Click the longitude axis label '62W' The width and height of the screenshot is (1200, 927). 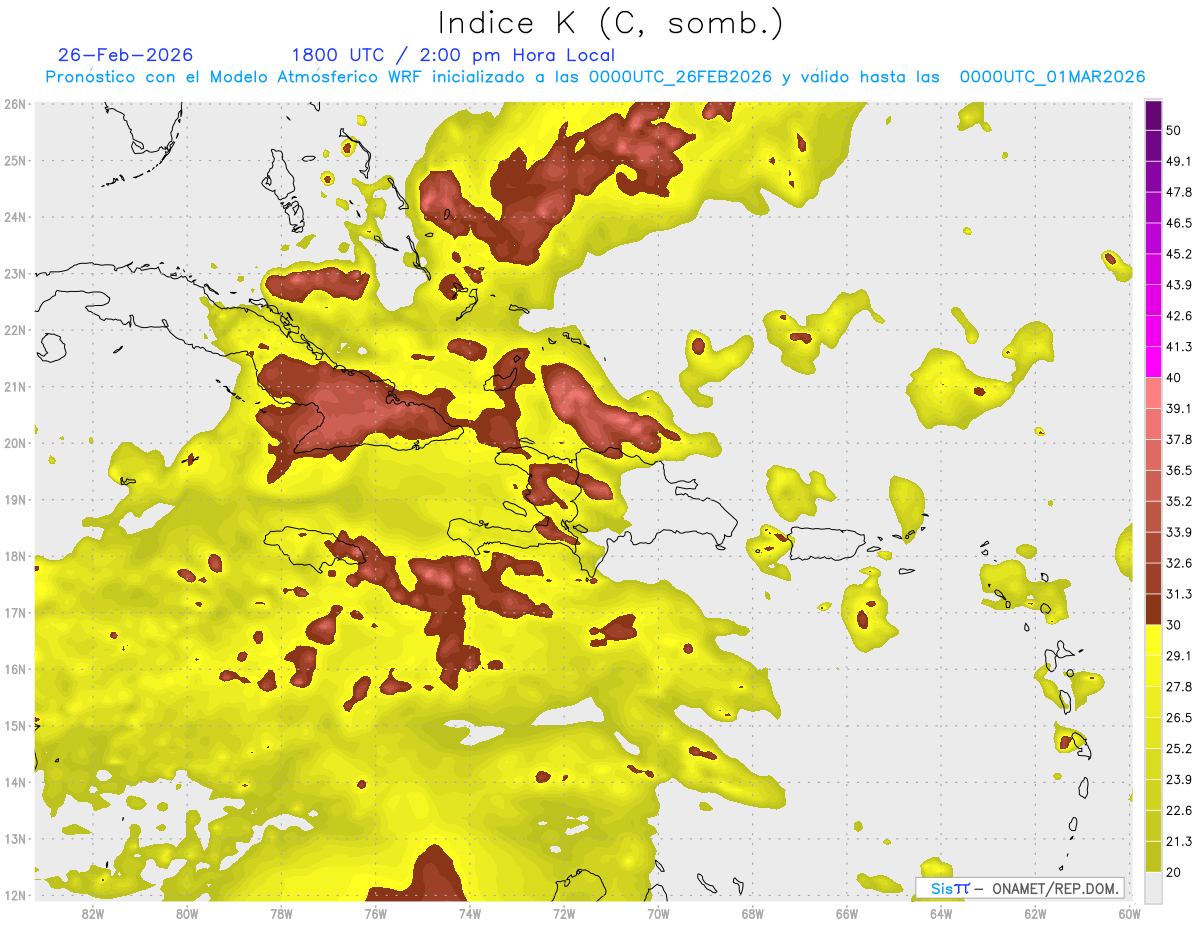pos(1035,913)
